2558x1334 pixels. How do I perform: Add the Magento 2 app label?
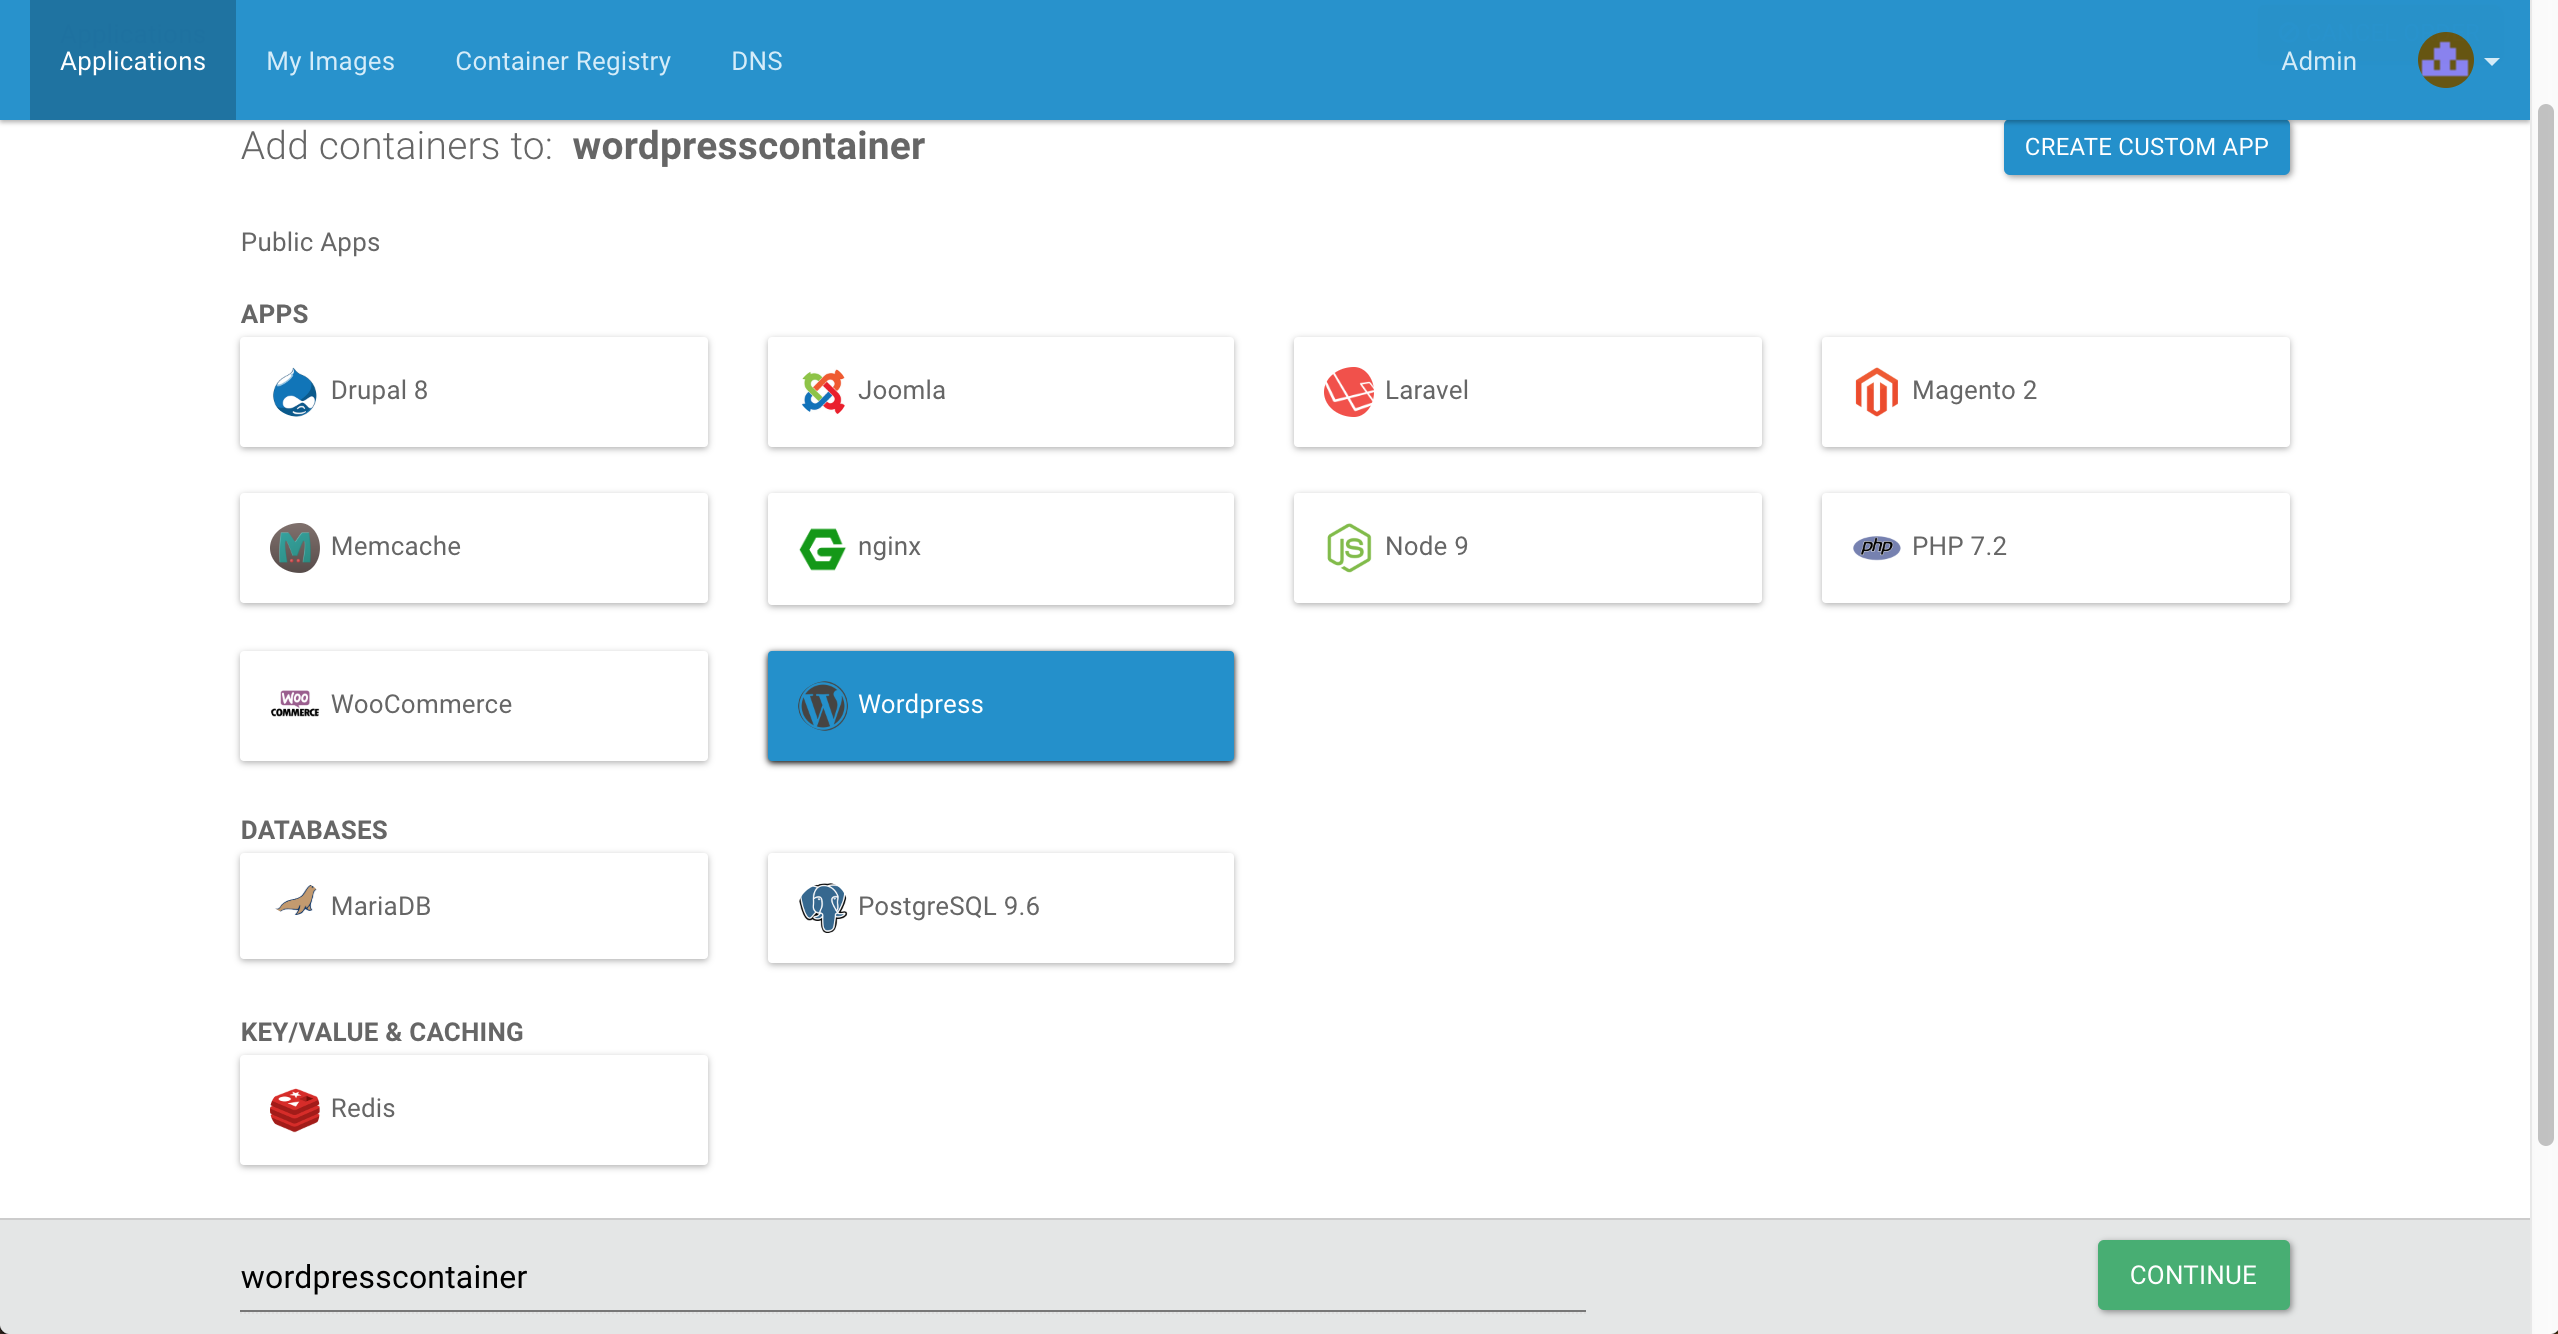(1974, 390)
